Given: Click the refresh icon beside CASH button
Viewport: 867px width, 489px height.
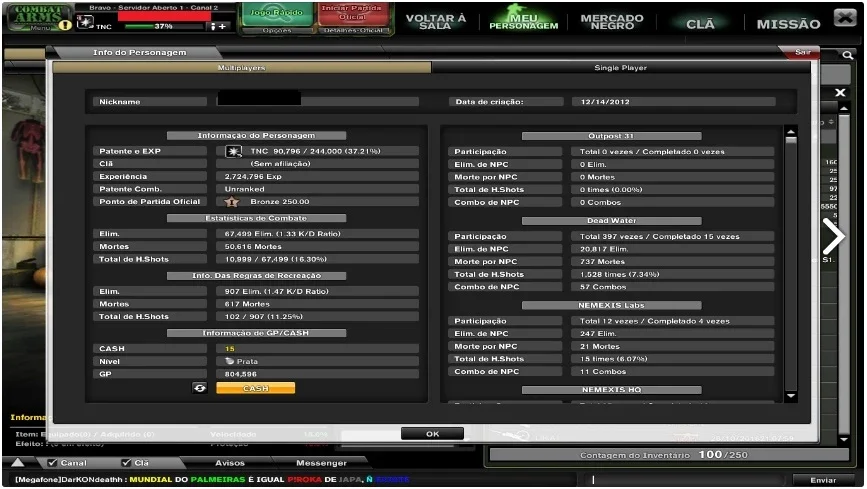Looking at the screenshot, I should click(200, 388).
